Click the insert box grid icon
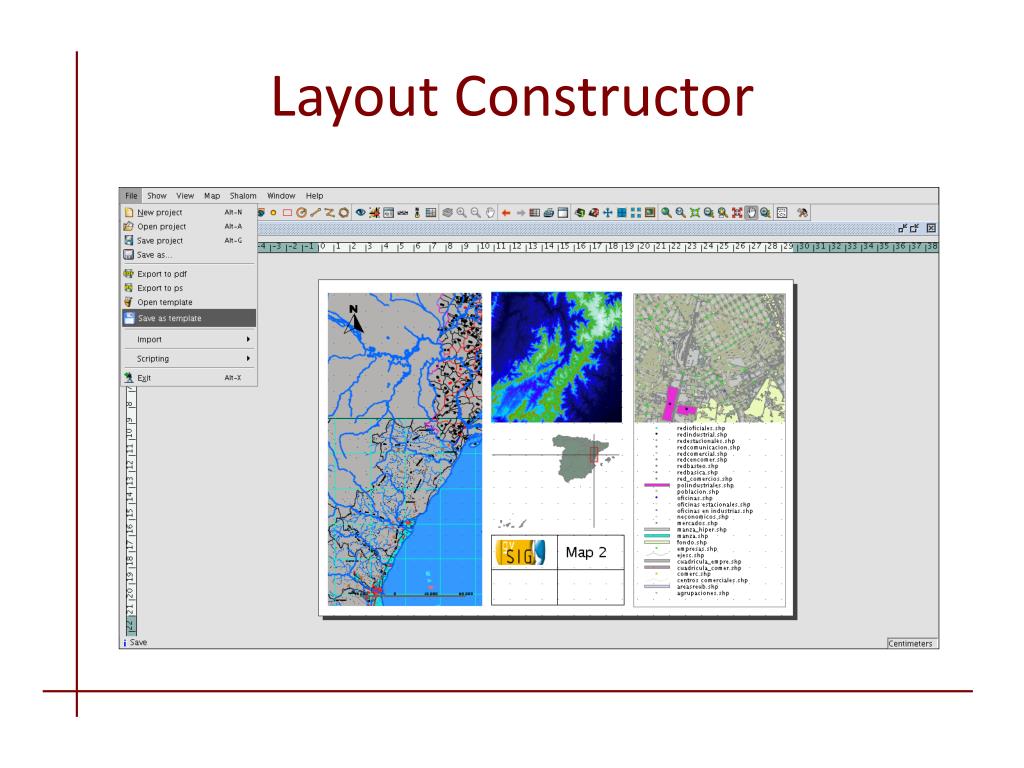The image size is (1024, 768). click(x=431, y=213)
